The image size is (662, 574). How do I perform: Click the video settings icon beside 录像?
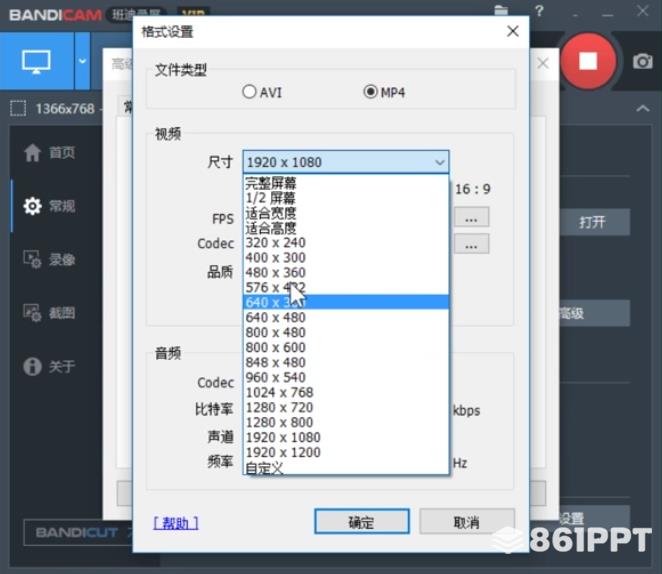(32, 259)
